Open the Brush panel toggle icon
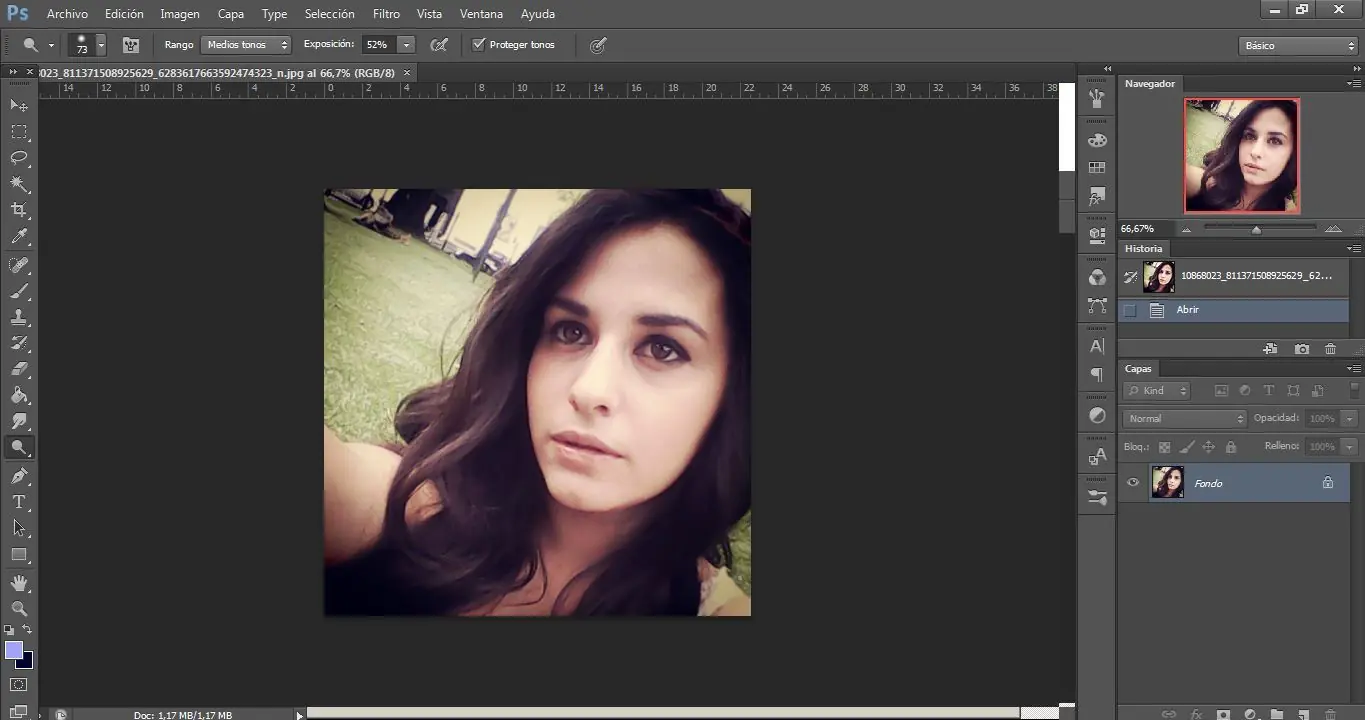The image size is (1365, 720). pos(130,45)
